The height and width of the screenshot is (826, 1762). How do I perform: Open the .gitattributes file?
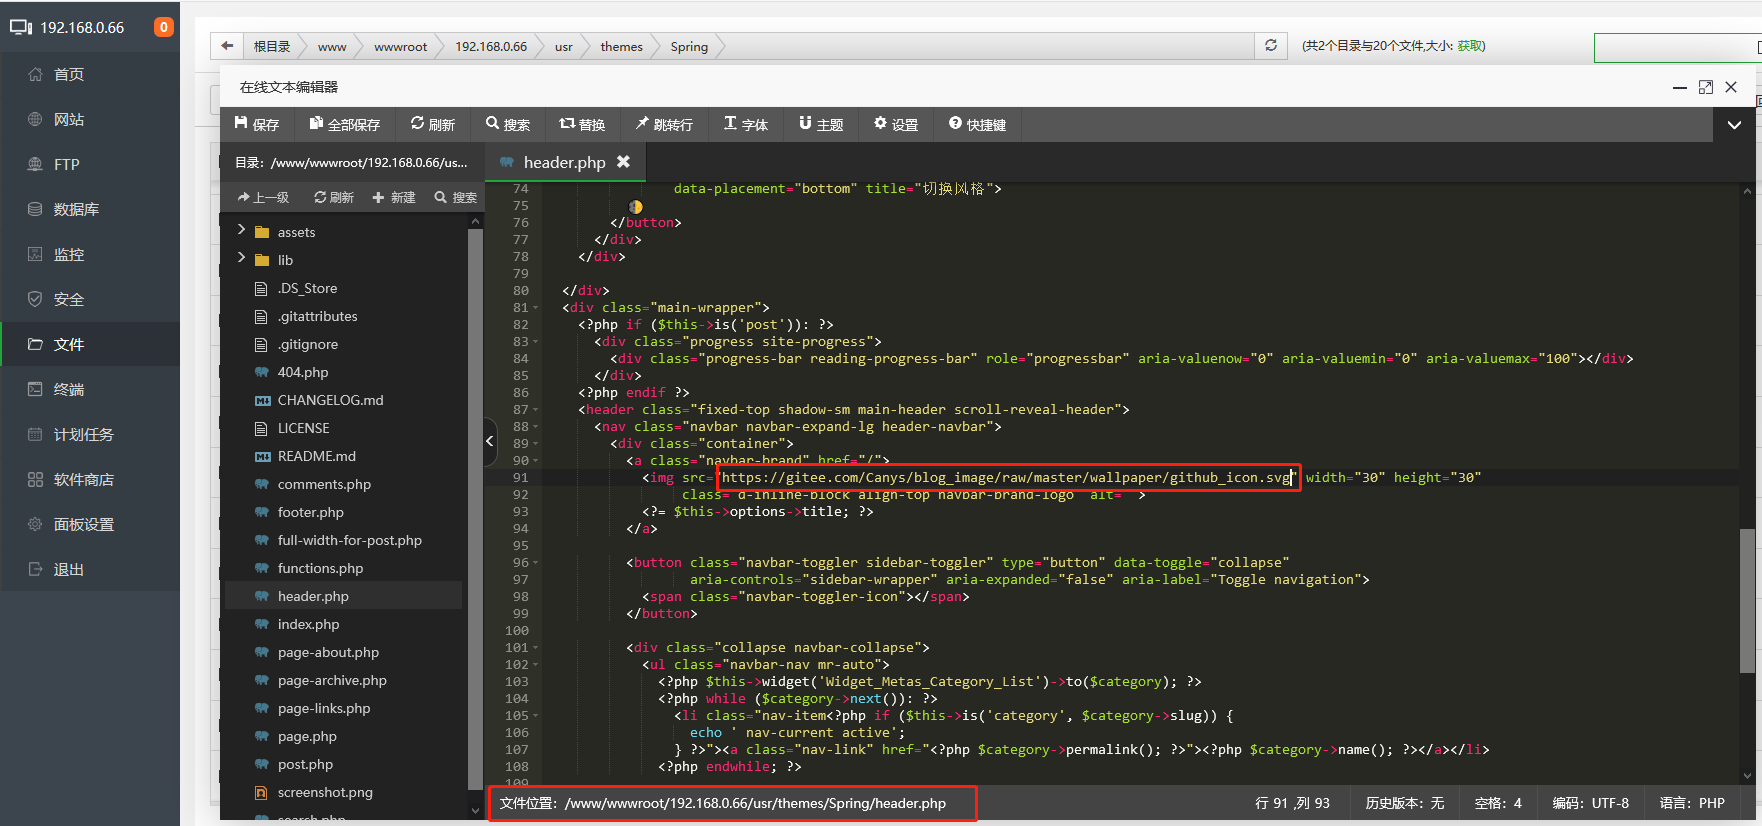tap(317, 316)
